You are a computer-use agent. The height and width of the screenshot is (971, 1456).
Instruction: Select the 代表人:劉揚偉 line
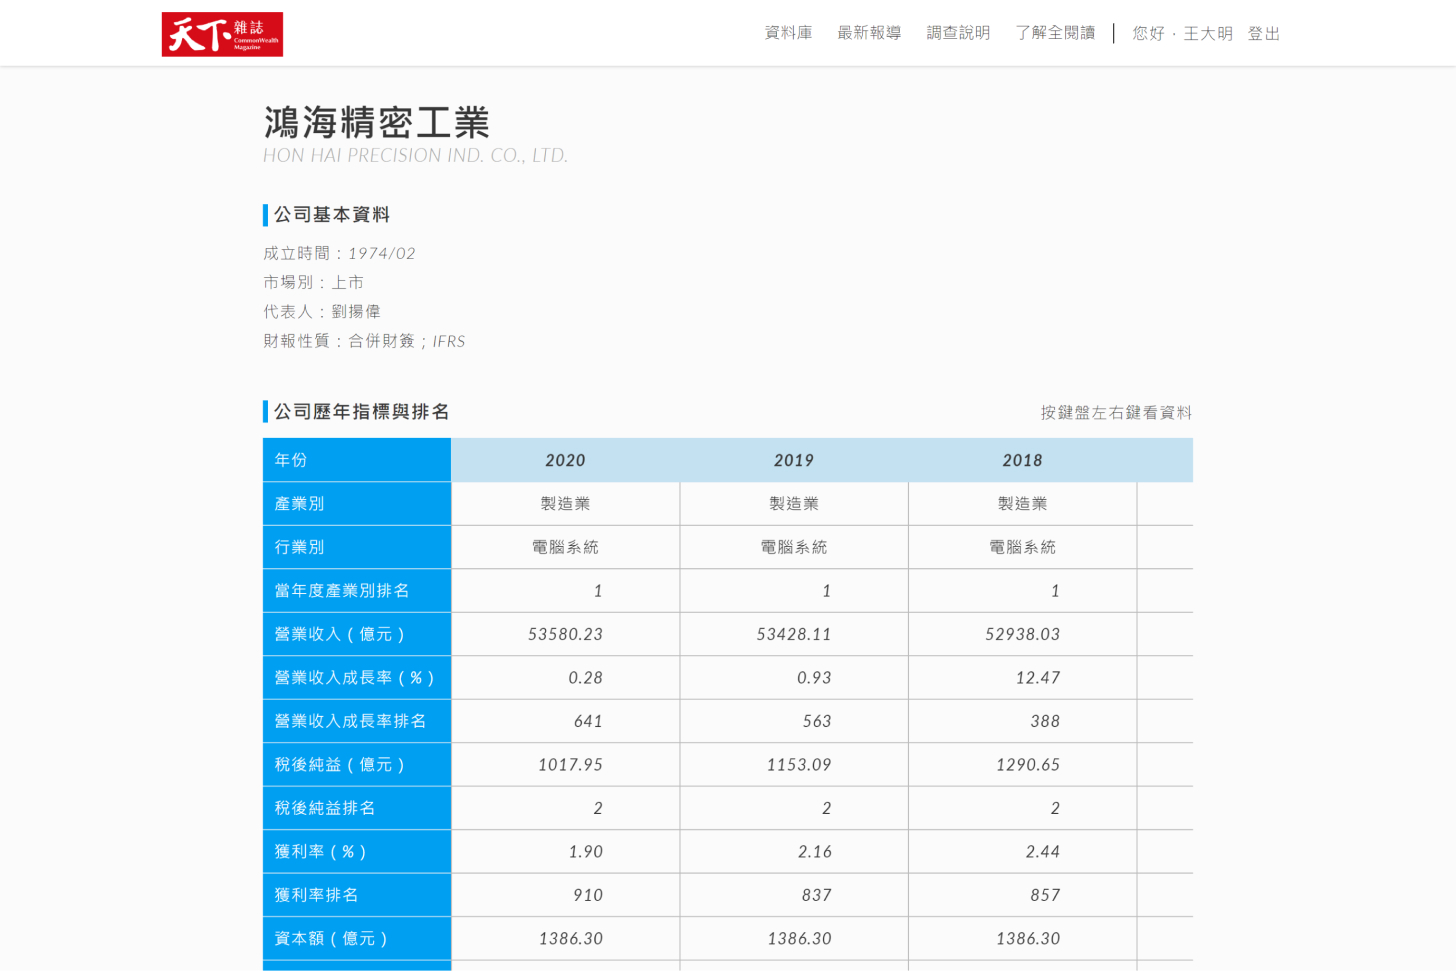[x=322, y=312]
